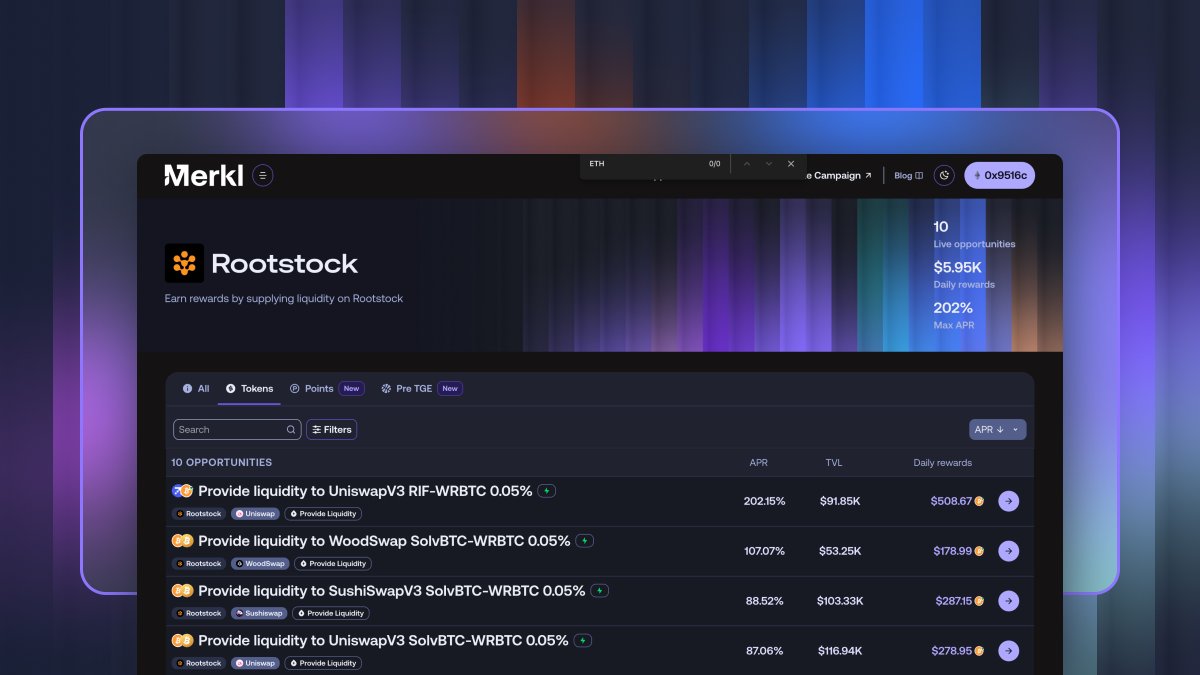Click lightning badge on WoodSwap row

click(x=585, y=541)
